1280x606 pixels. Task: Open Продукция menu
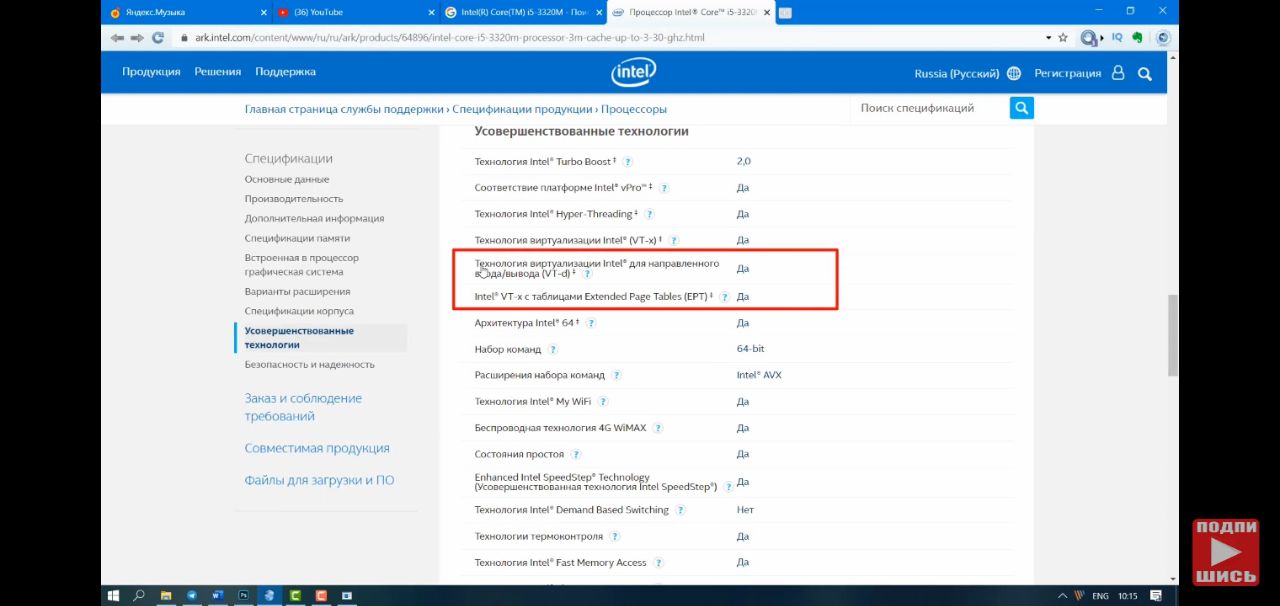151,72
